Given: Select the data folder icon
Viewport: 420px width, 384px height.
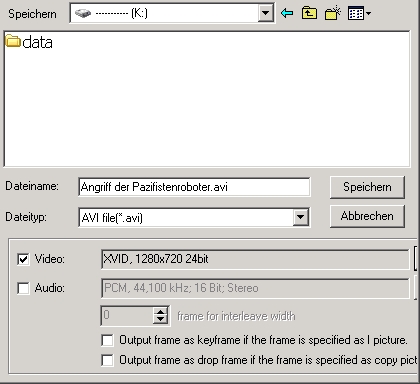Looking at the screenshot, I should coord(13,41).
